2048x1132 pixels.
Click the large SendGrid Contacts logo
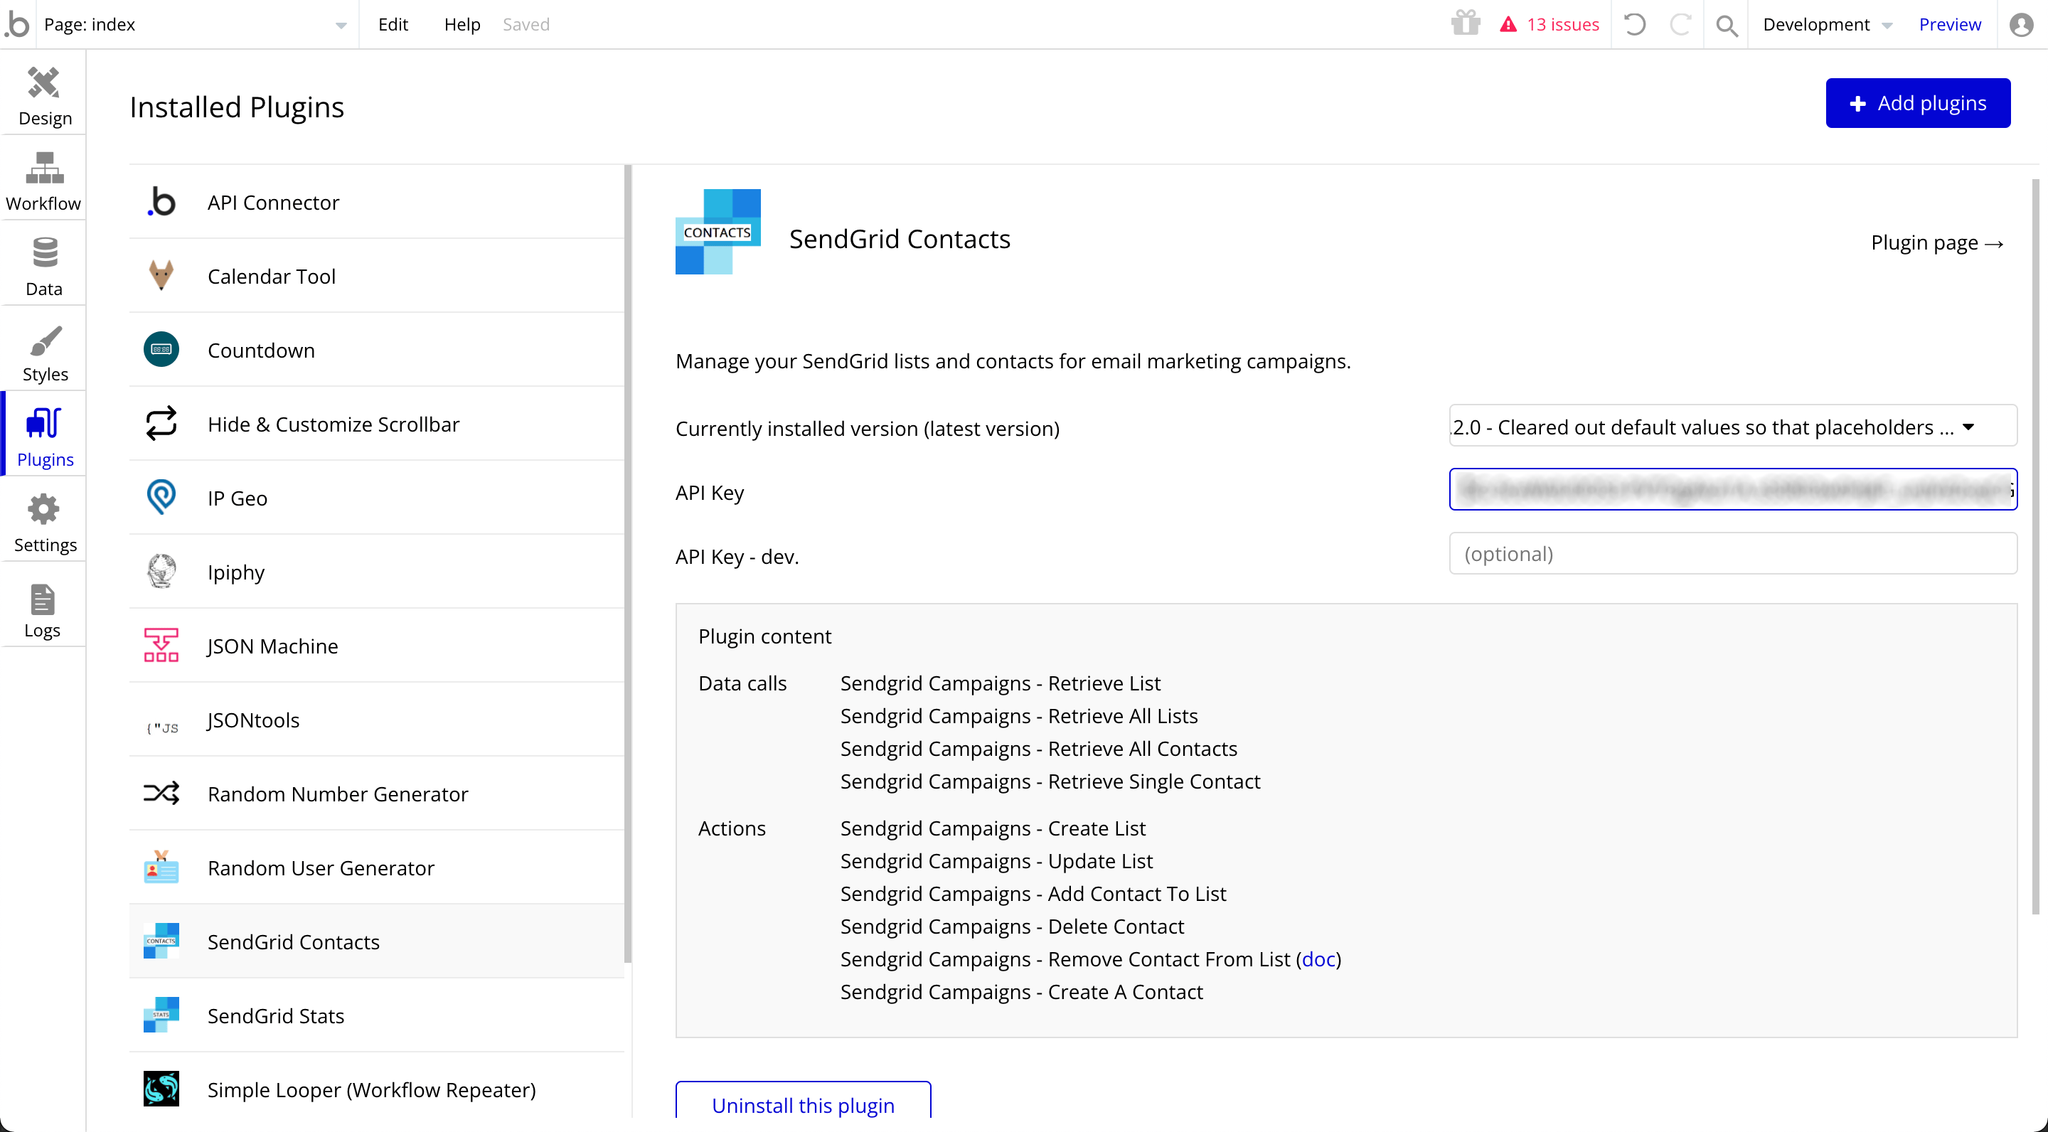718,232
